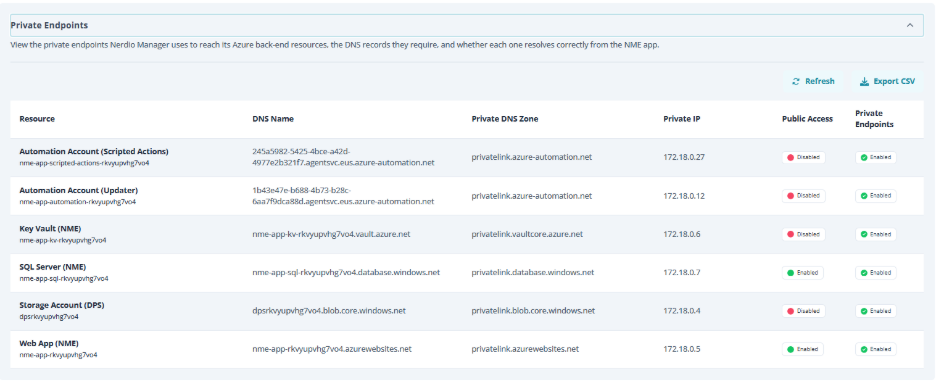936x384 pixels.
Task: Click the DNS Name column header
Action: 273,119
